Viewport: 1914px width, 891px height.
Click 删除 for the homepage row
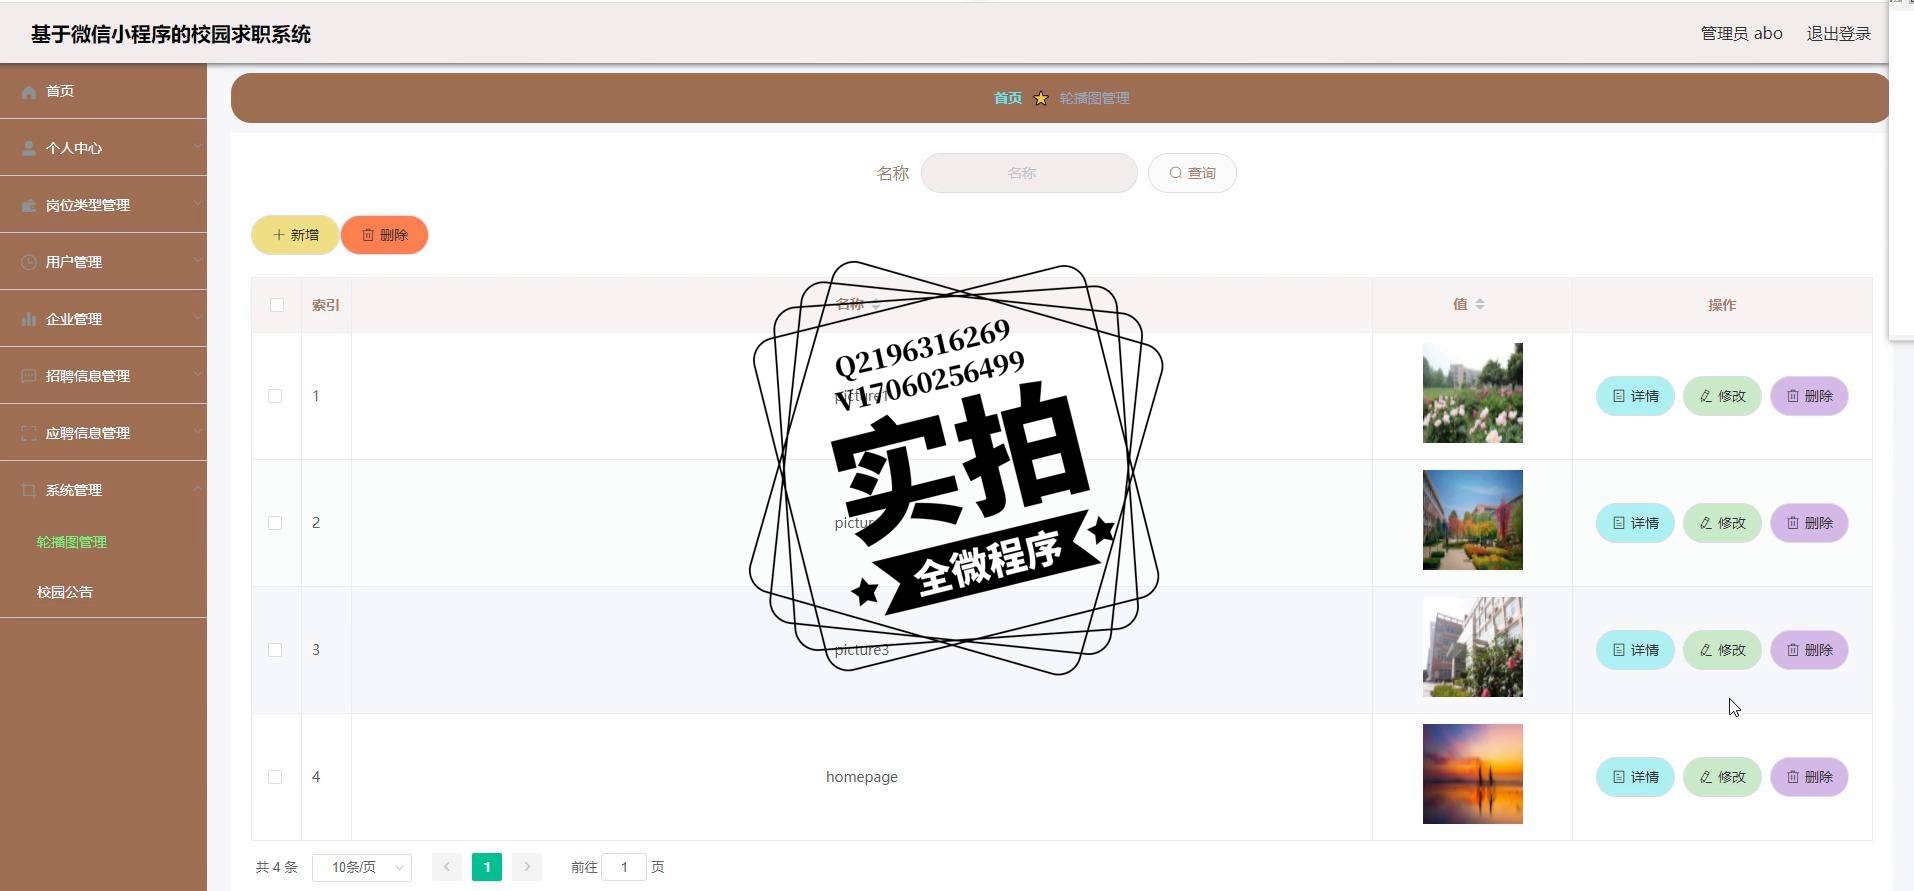click(1809, 777)
